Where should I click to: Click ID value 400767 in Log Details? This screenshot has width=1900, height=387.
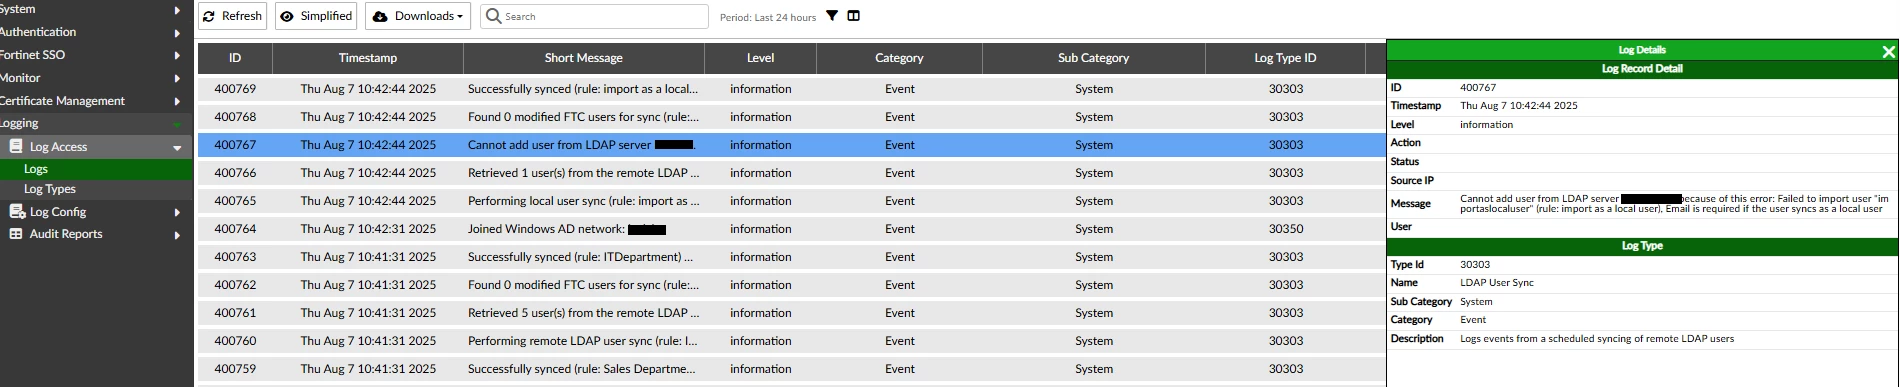click(x=1478, y=88)
